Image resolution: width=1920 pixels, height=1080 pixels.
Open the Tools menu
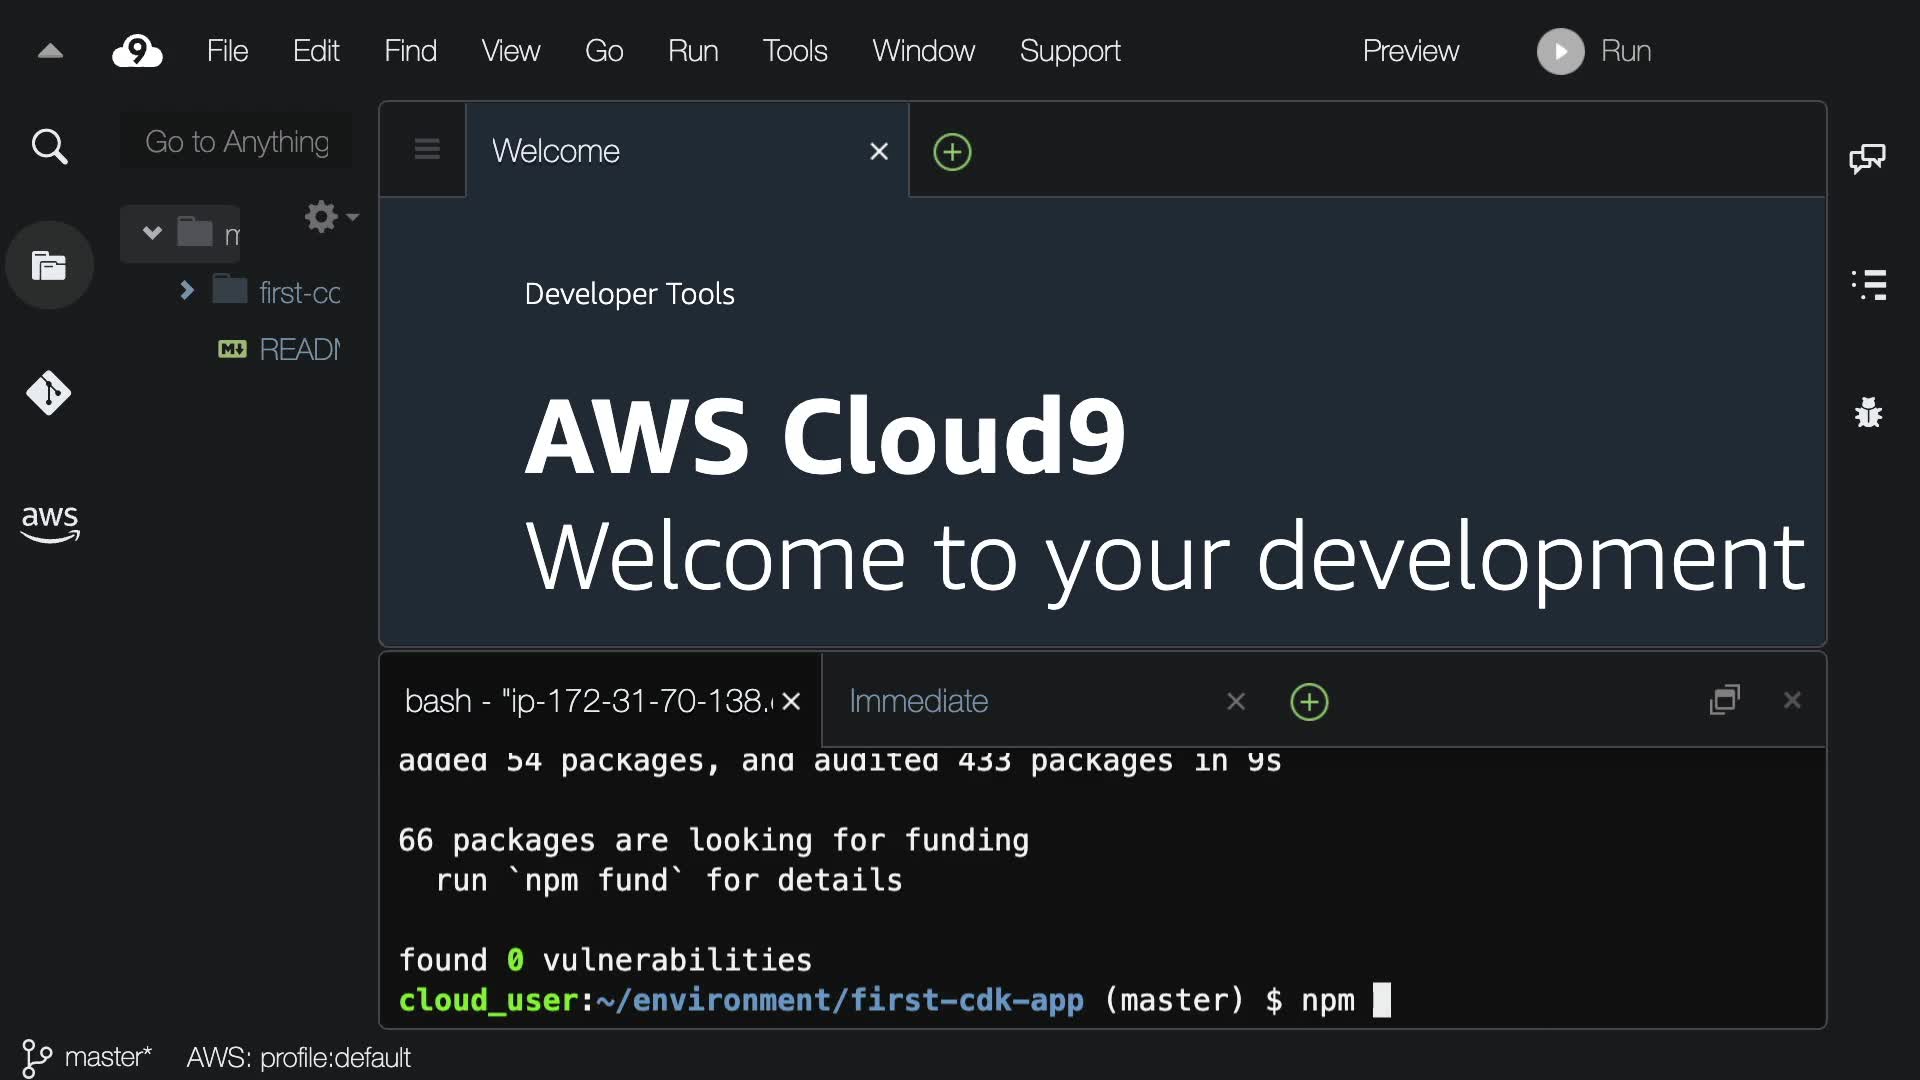(x=794, y=51)
